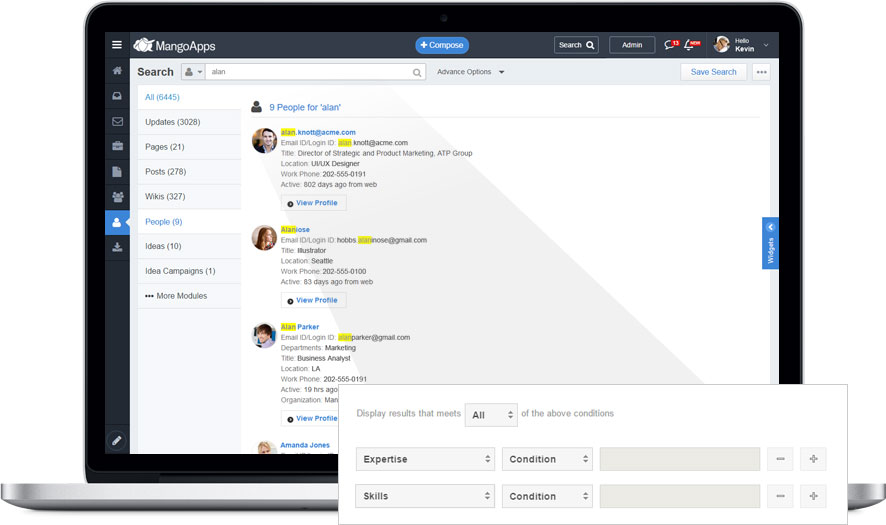Add condition after Expertise row with plus

(x=814, y=459)
